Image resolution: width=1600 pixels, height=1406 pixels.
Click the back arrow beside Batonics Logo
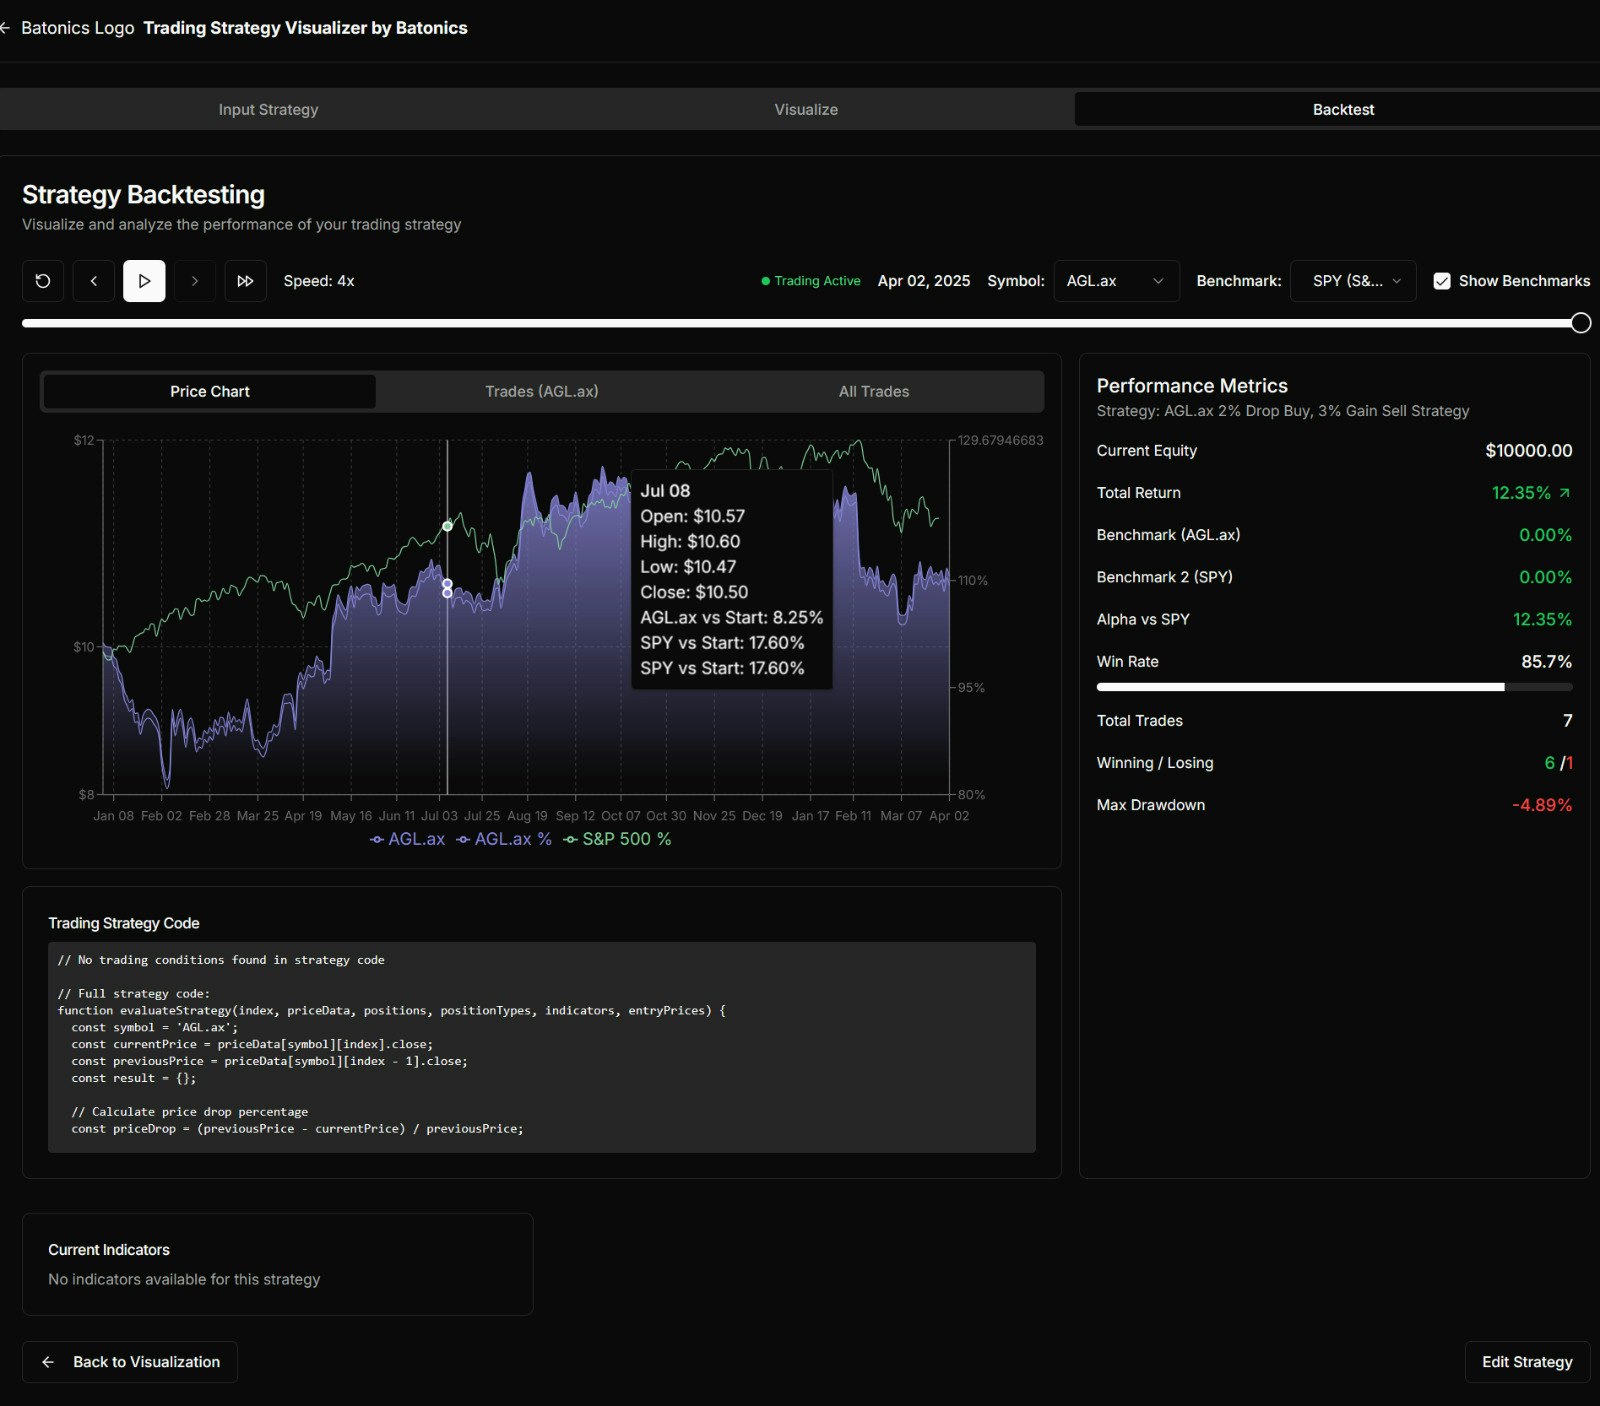(5, 28)
